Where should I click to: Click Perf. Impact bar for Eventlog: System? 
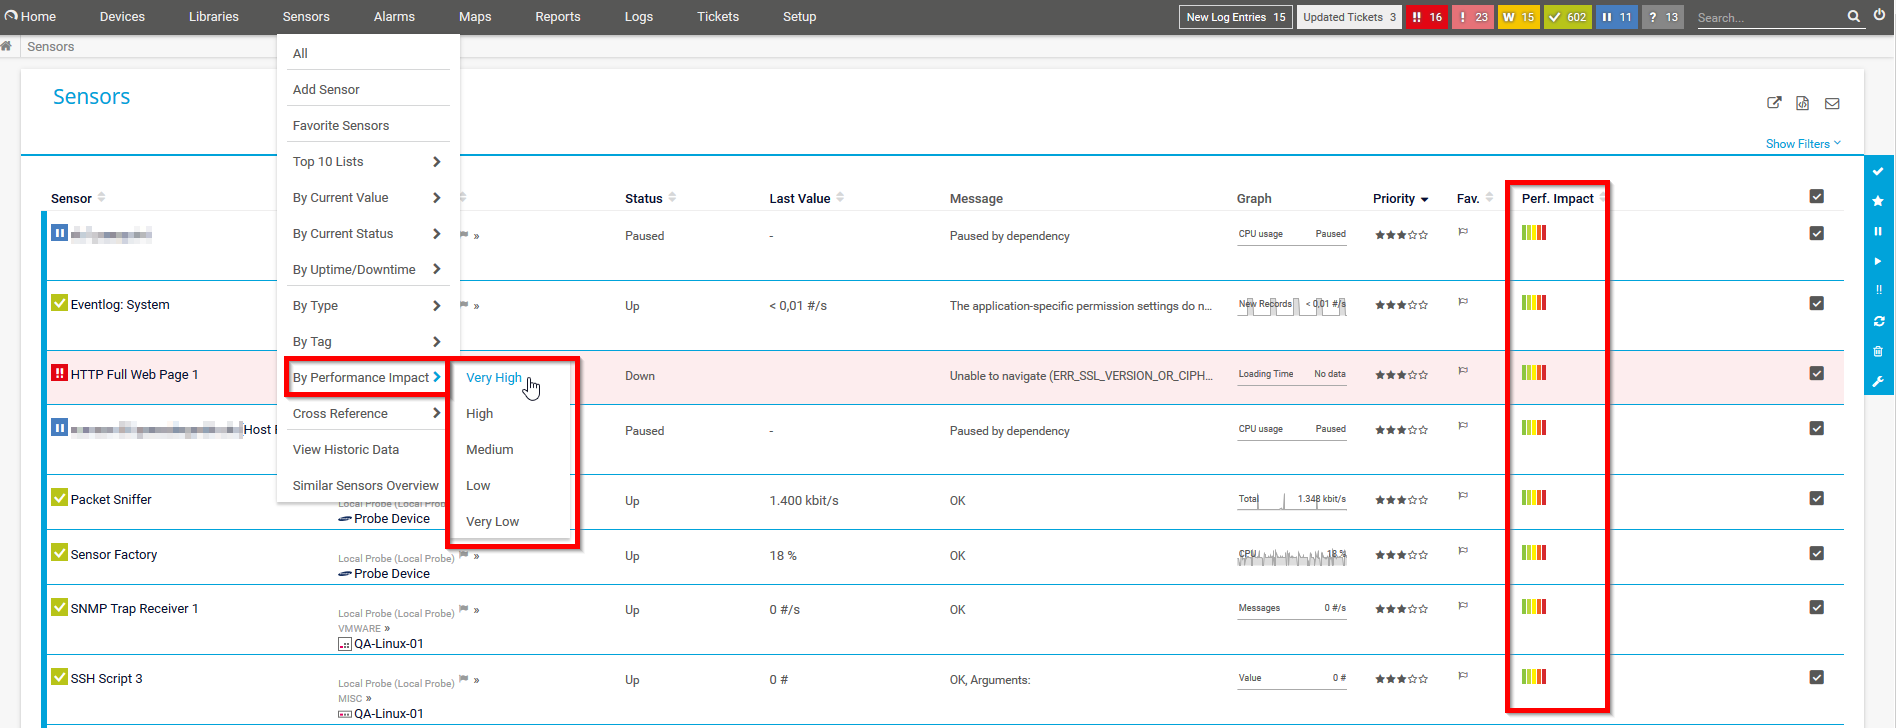(x=1533, y=303)
